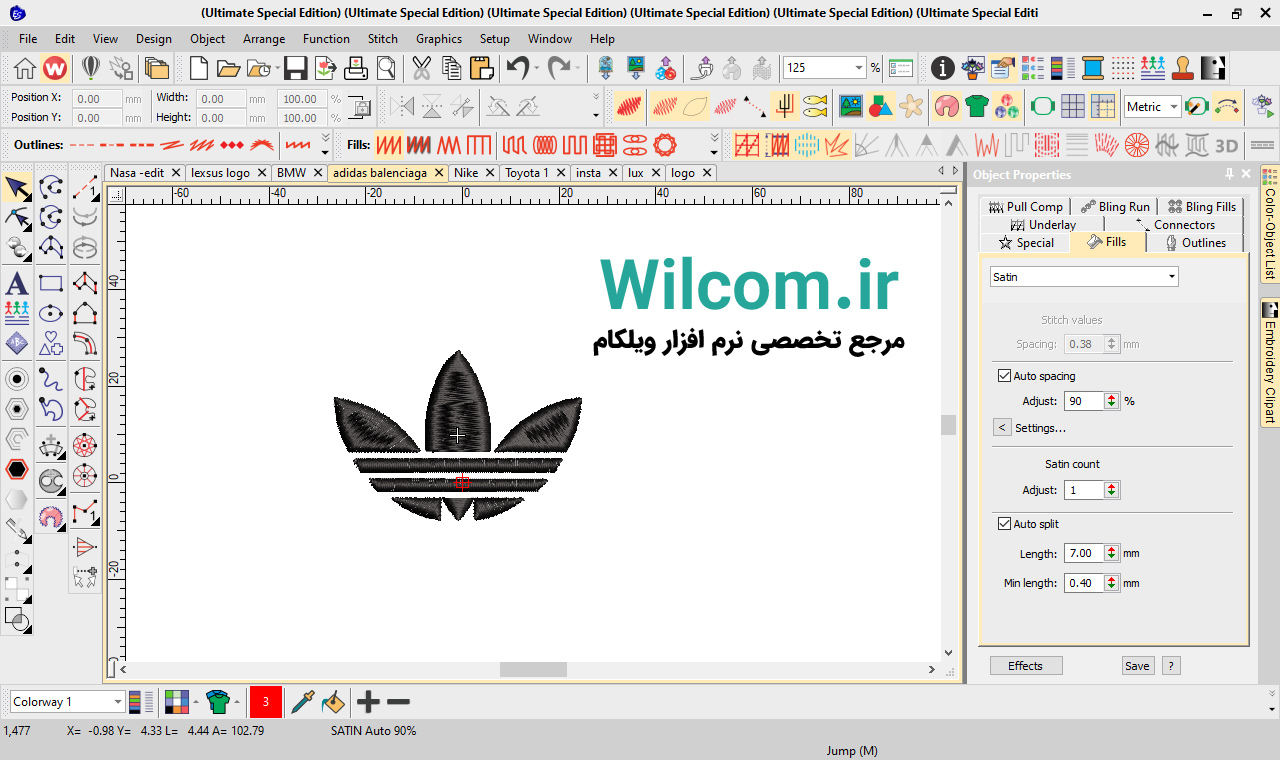Open Print Preview magnifier icon
The height and width of the screenshot is (760, 1280).
(386, 68)
